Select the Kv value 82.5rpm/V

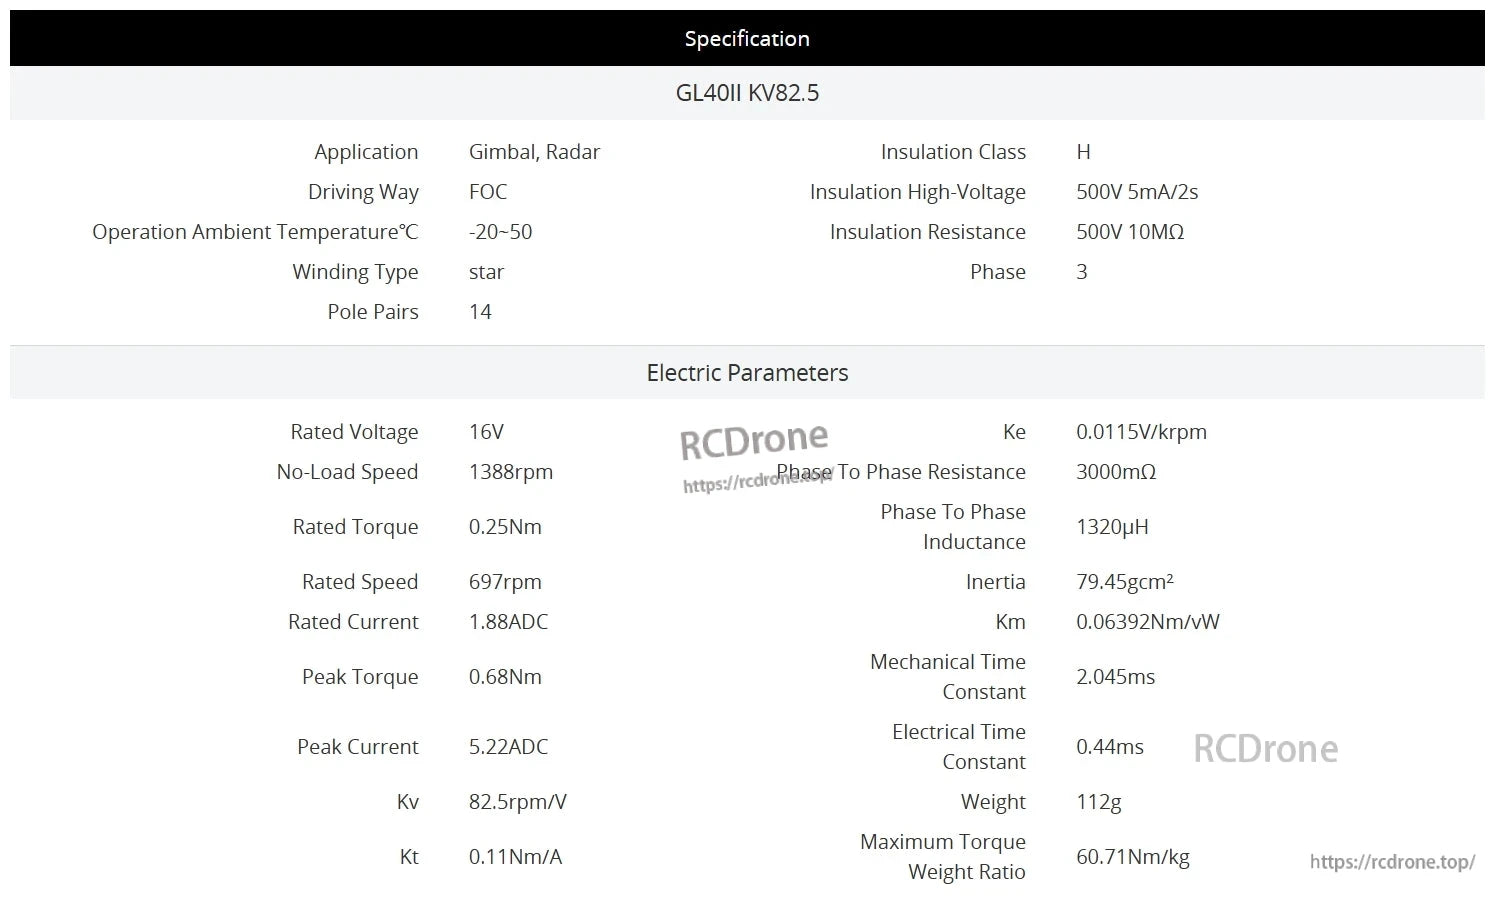click(517, 802)
